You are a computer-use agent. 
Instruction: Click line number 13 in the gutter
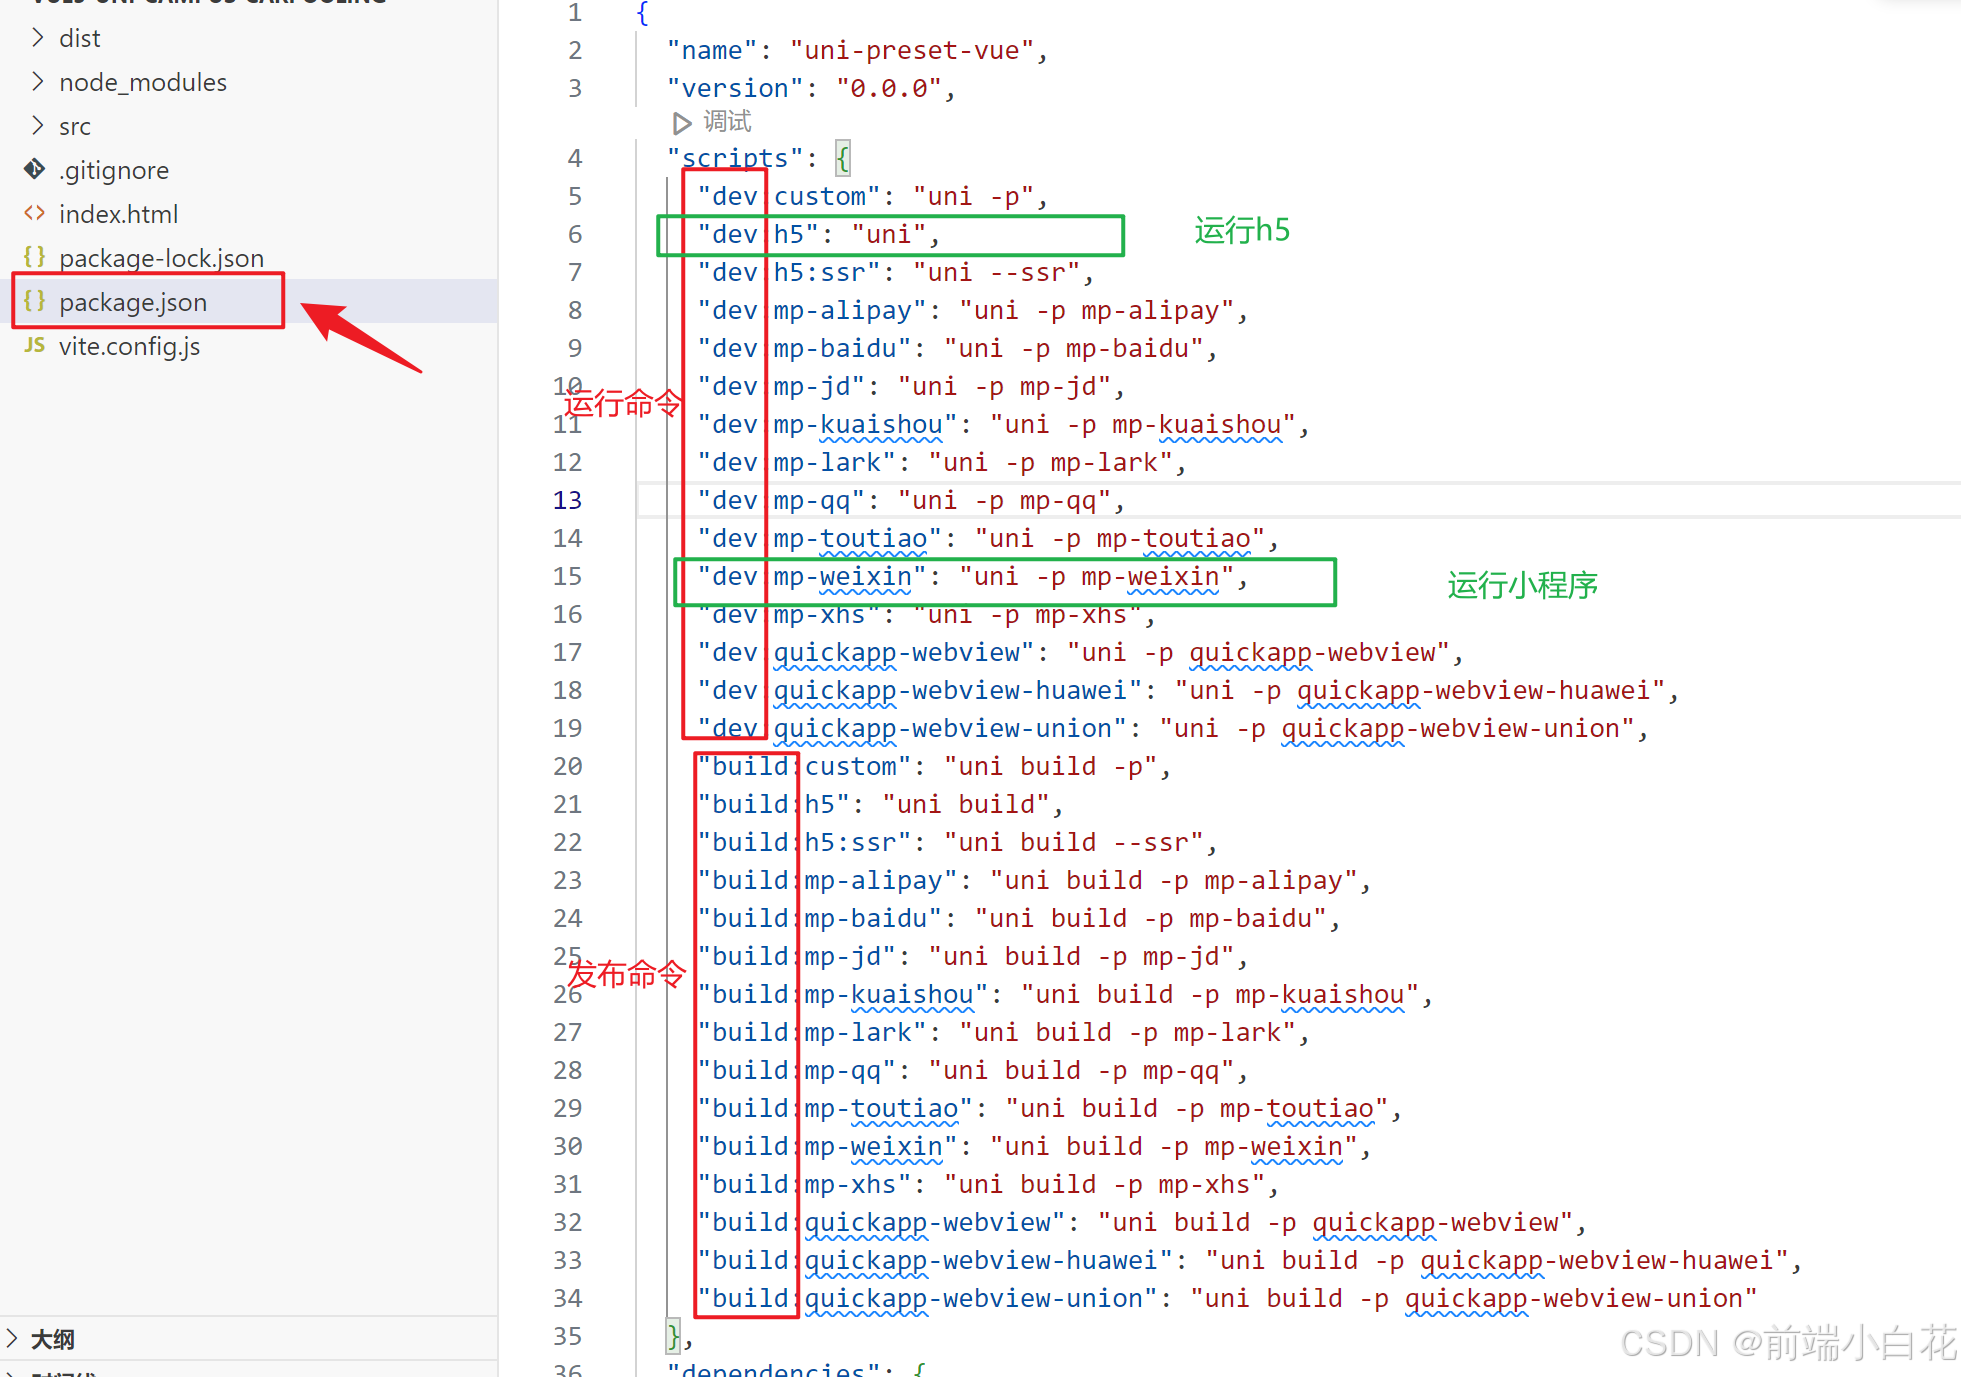point(567,500)
